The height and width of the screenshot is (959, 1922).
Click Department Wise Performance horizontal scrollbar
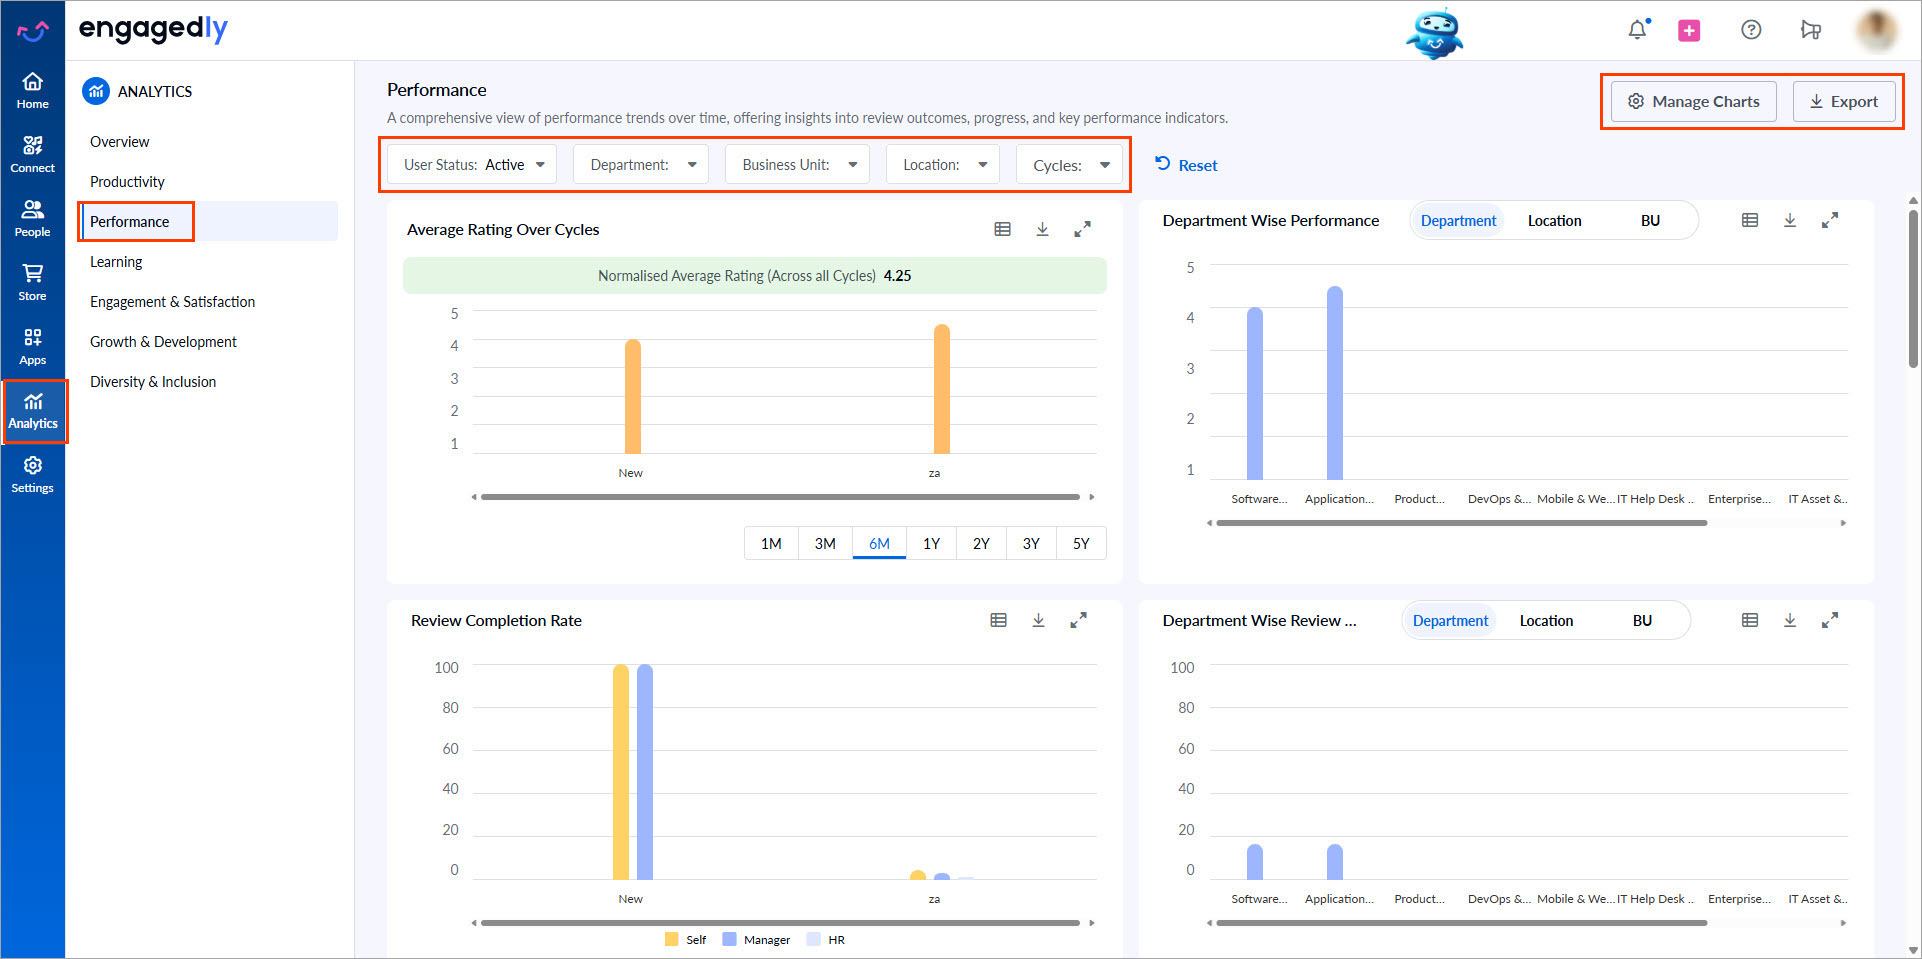point(1462,523)
